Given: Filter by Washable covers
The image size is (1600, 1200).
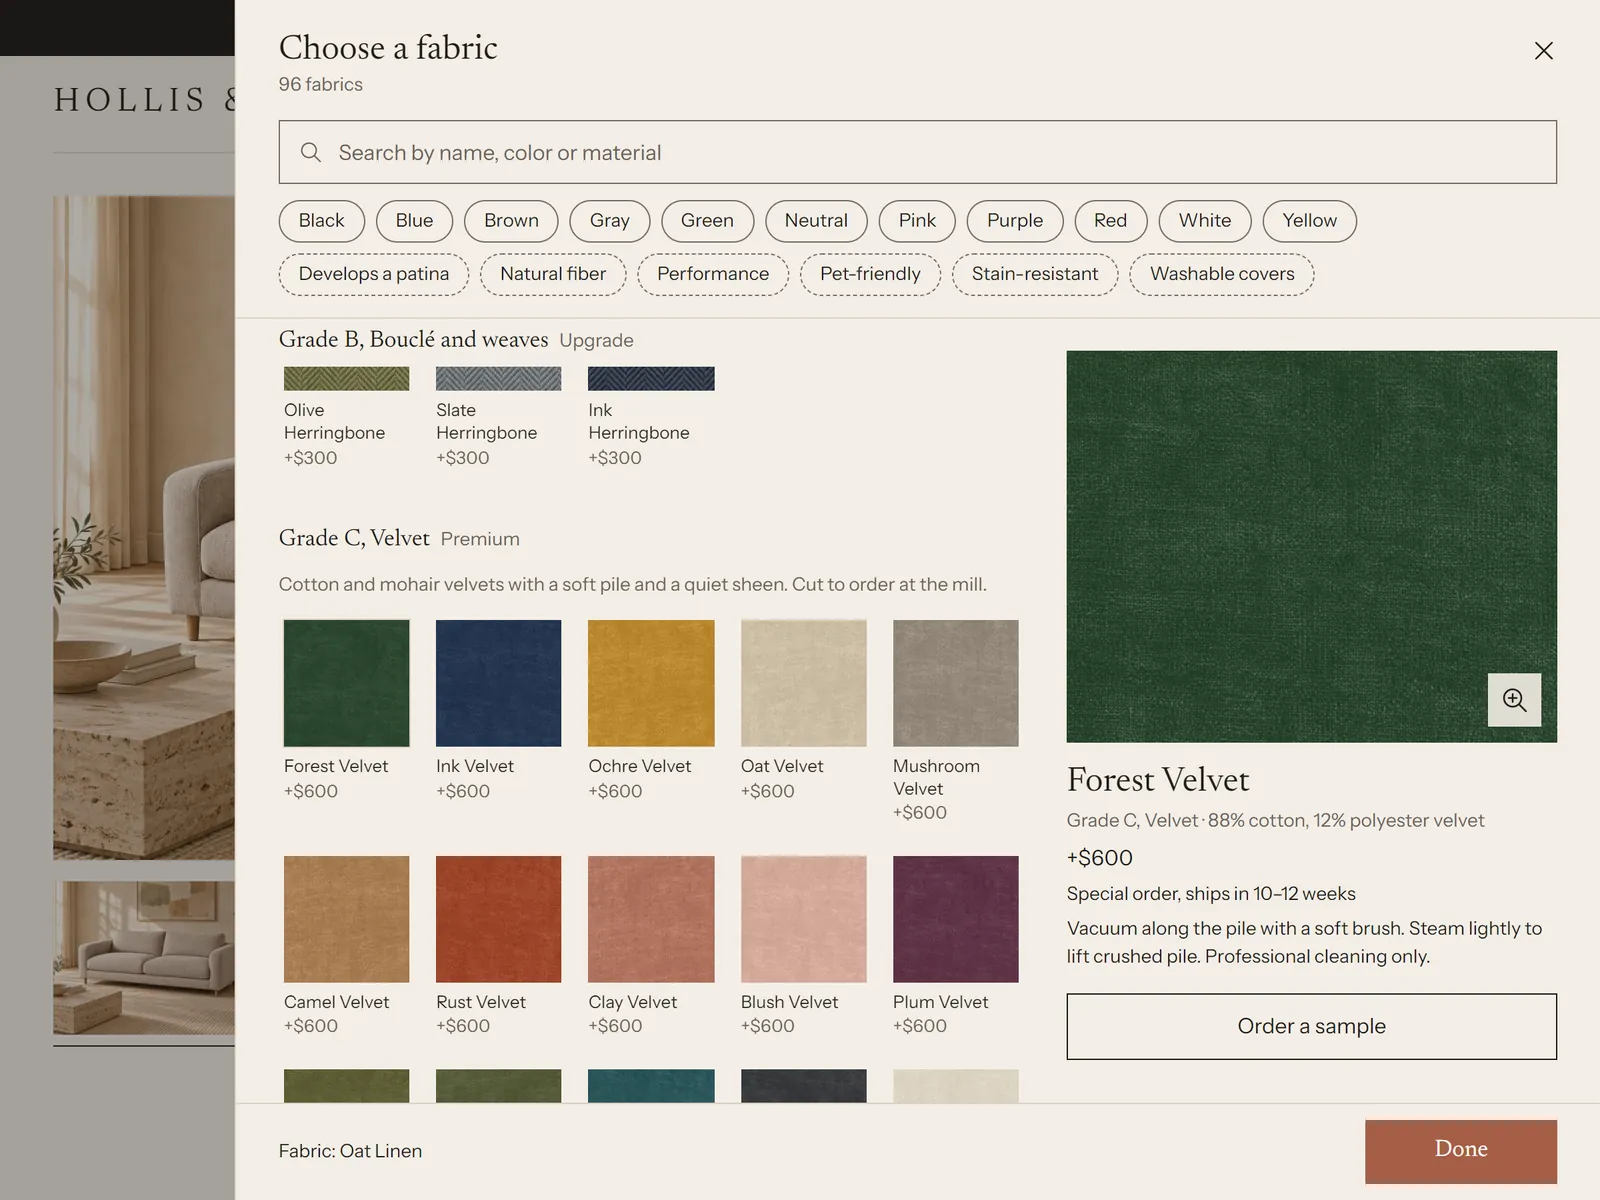Looking at the screenshot, I should click(1222, 274).
